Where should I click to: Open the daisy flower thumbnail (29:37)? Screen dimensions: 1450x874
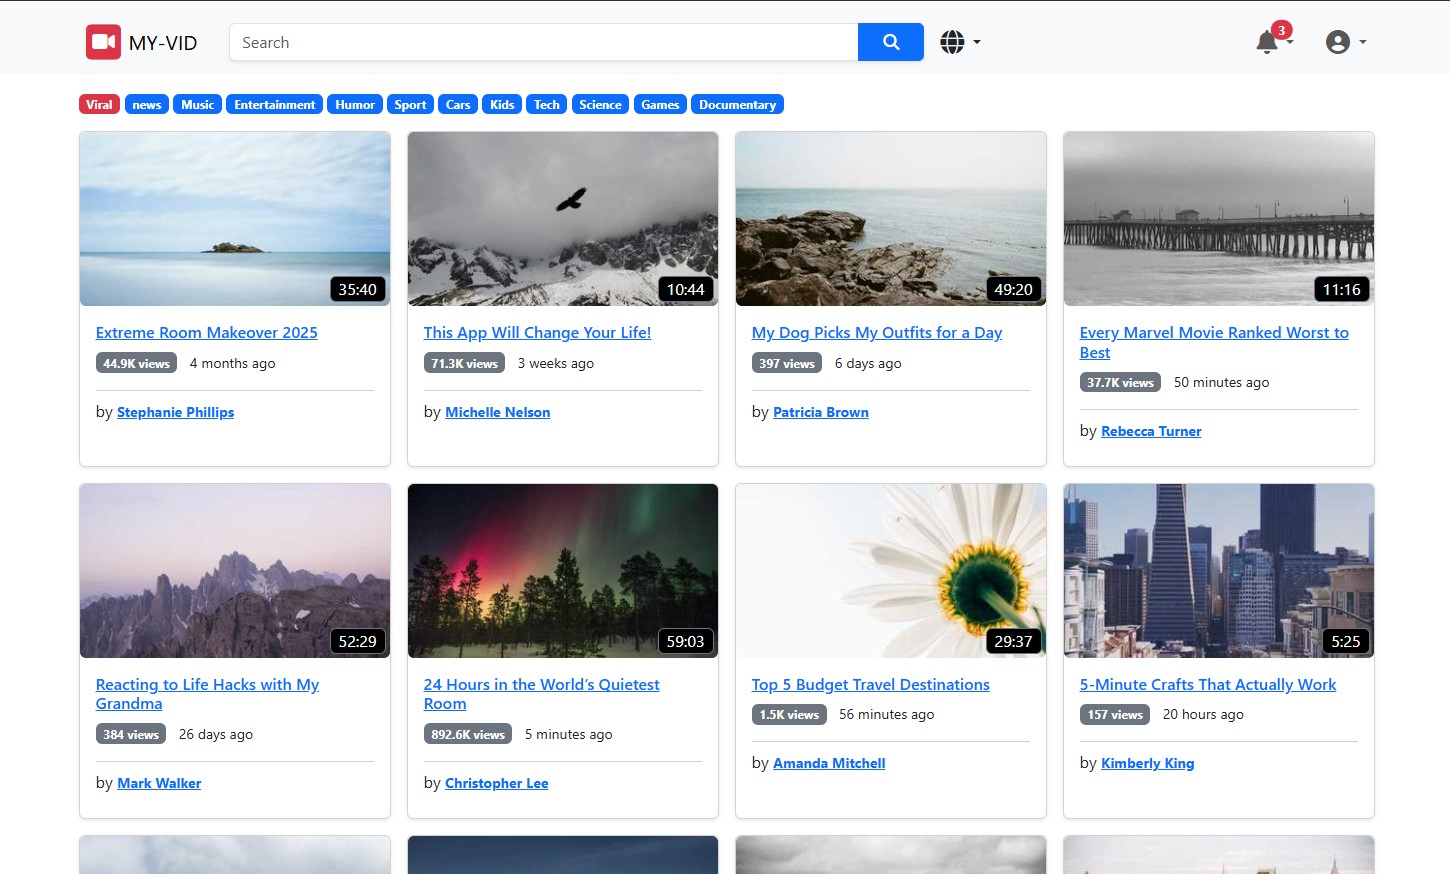click(891, 571)
